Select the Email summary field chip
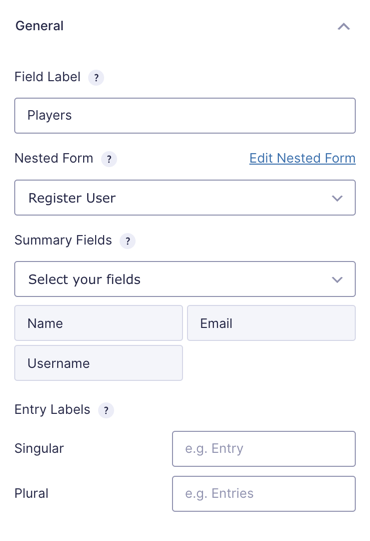 (x=271, y=323)
